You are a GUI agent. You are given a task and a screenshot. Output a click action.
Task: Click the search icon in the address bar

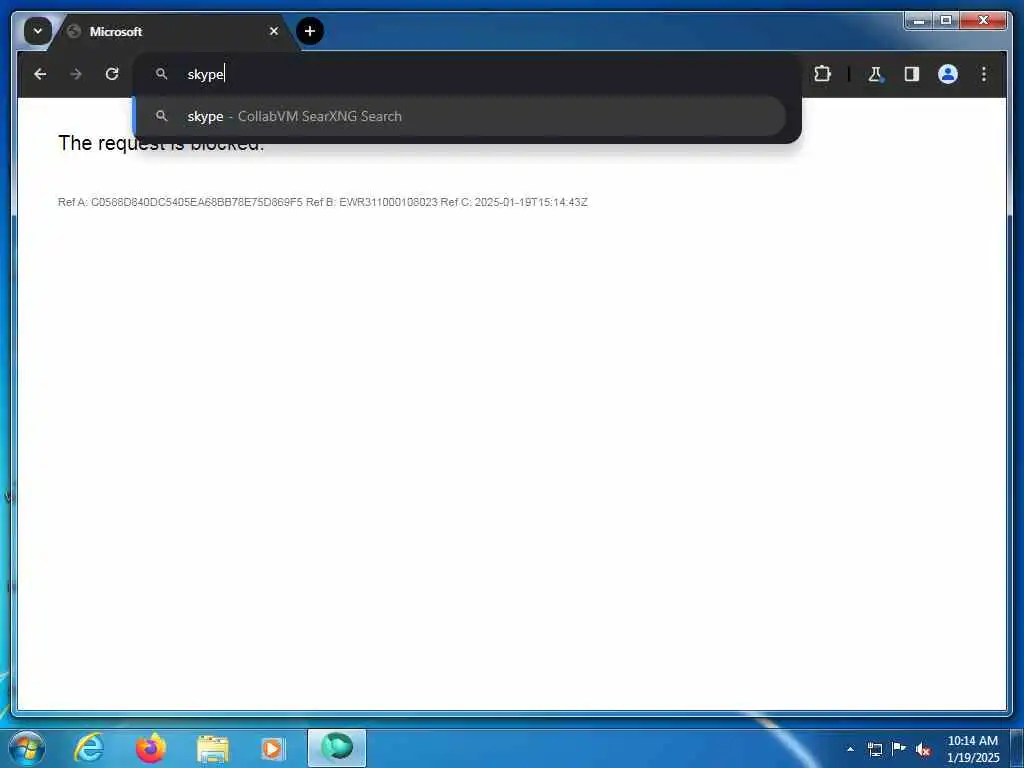161,74
